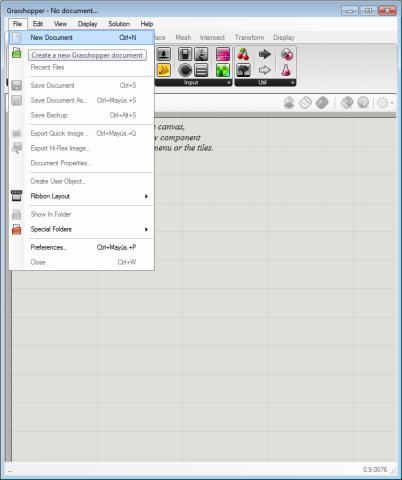This screenshot has height=480, width=402.
Task: Open the Display menu in menu bar
Action: 87,24
